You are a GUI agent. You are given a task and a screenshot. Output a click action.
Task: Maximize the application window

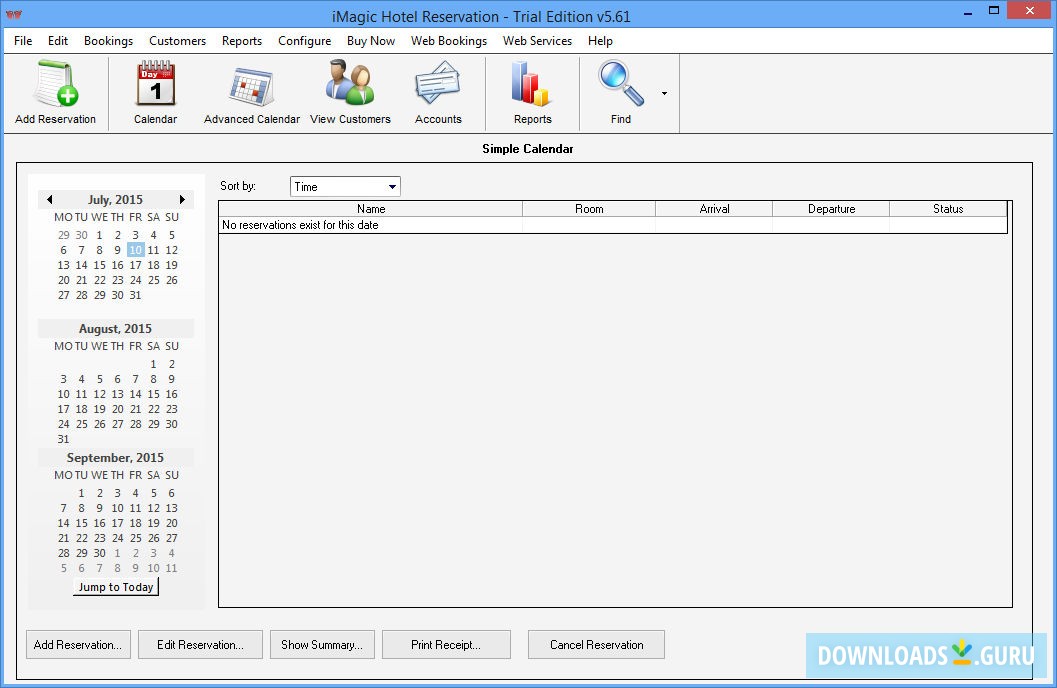click(x=994, y=11)
